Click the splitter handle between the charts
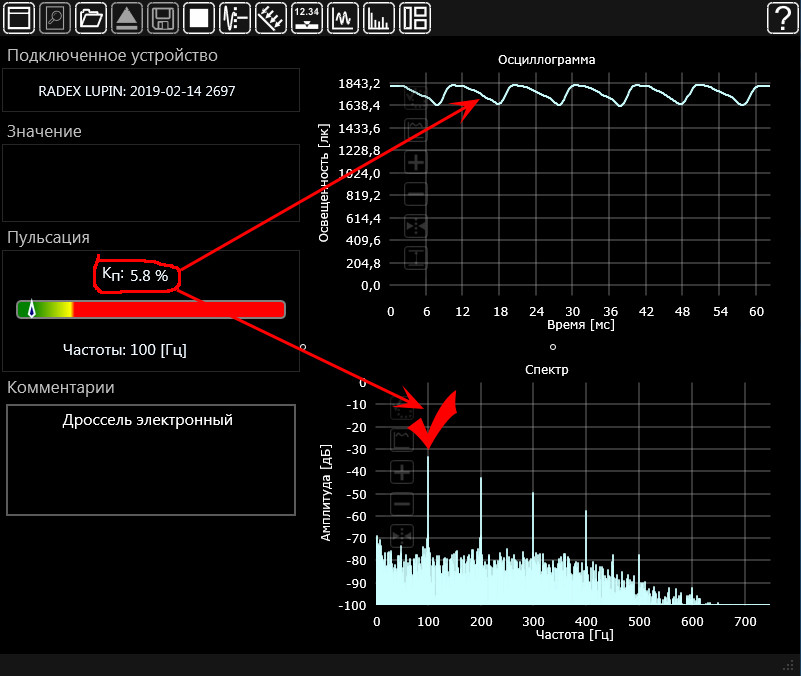Image resolution: width=801 pixels, height=676 pixels. 553,347
